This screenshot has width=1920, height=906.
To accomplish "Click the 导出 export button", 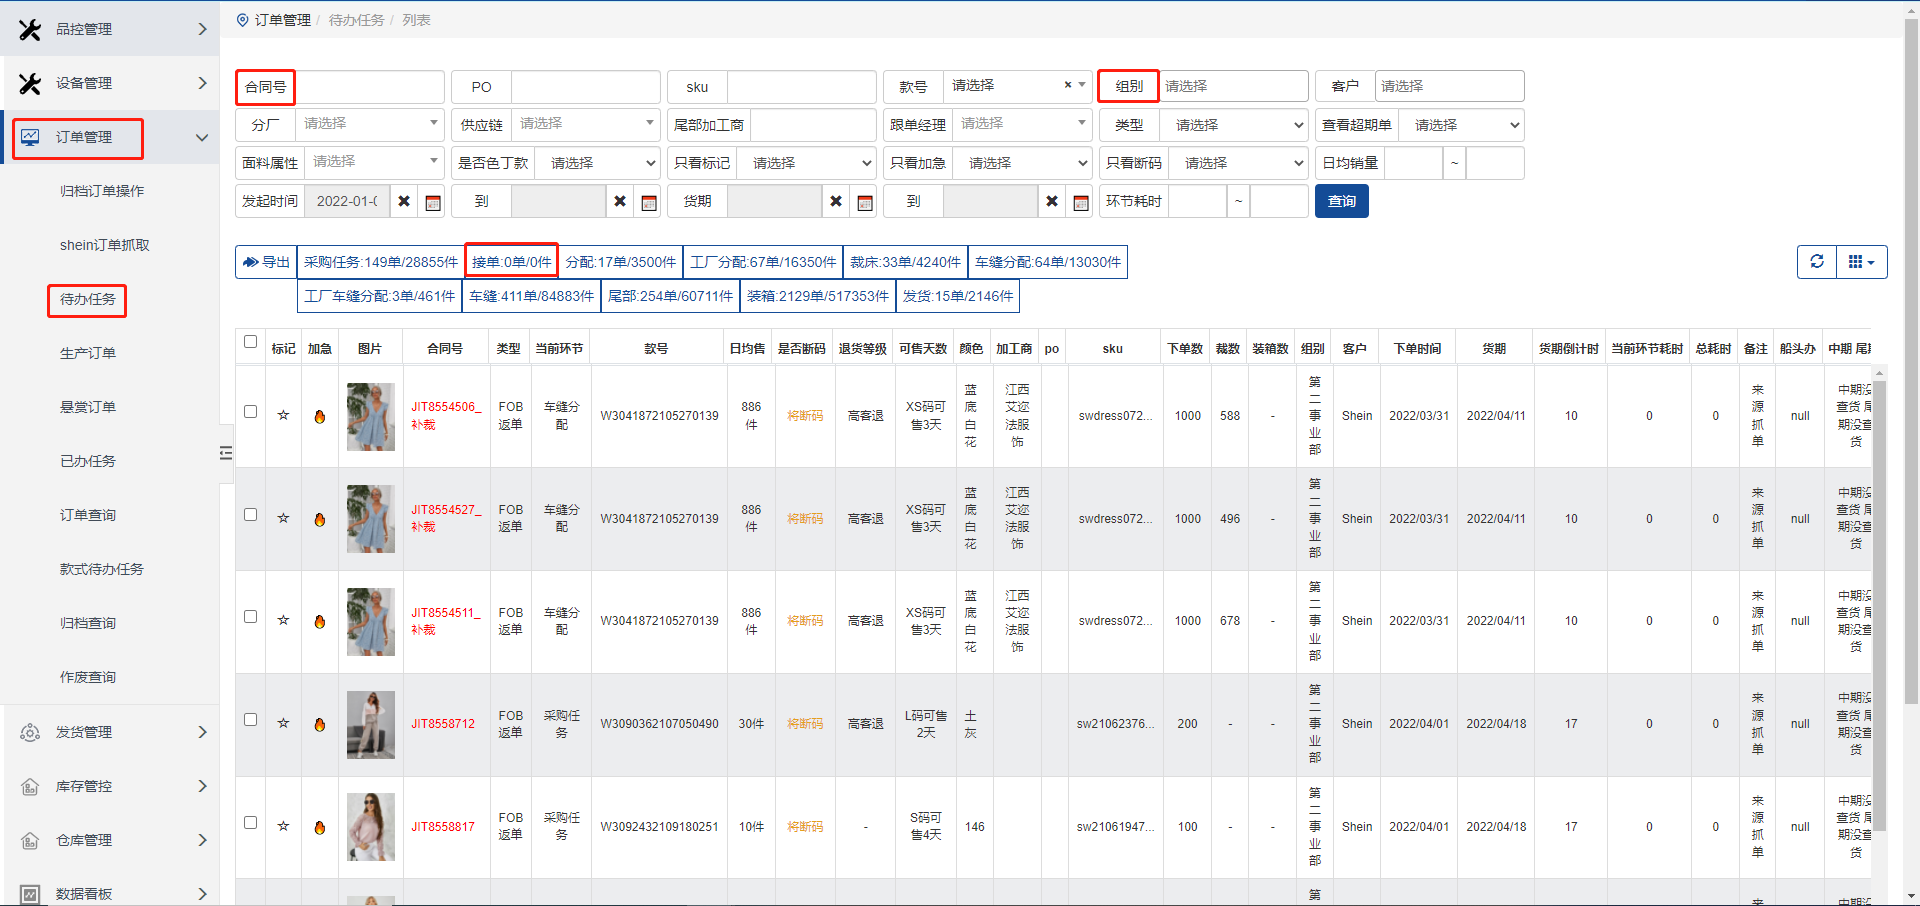I will point(266,262).
